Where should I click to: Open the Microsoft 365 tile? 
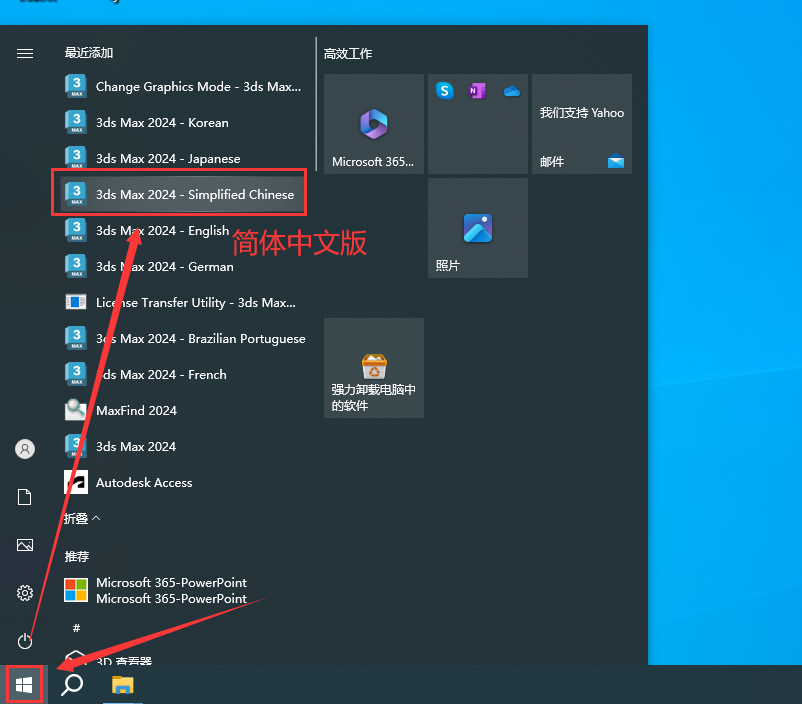[373, 124]
